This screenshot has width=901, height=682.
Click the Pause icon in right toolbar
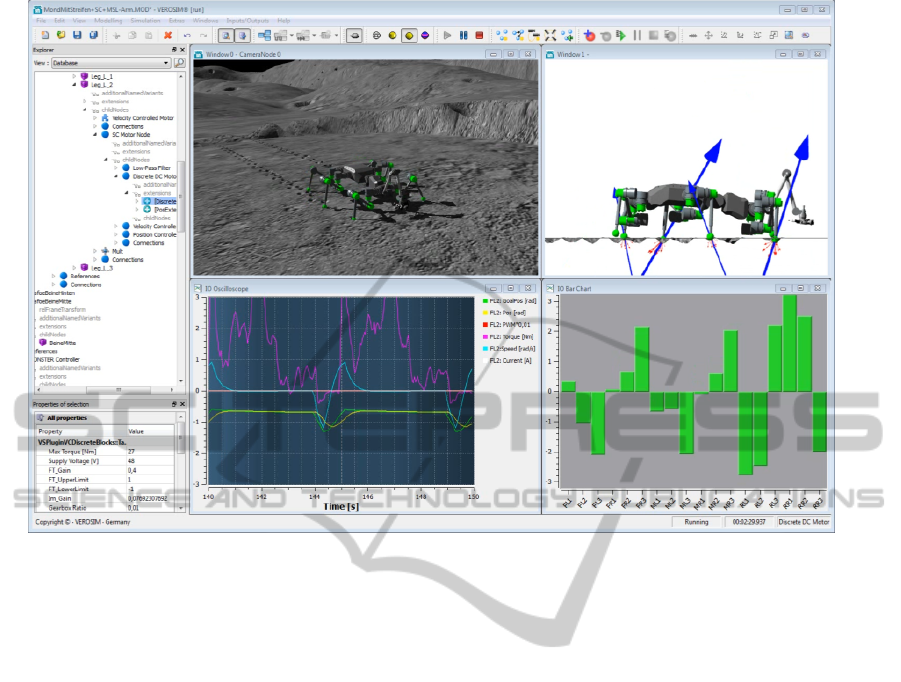point(637,35)
